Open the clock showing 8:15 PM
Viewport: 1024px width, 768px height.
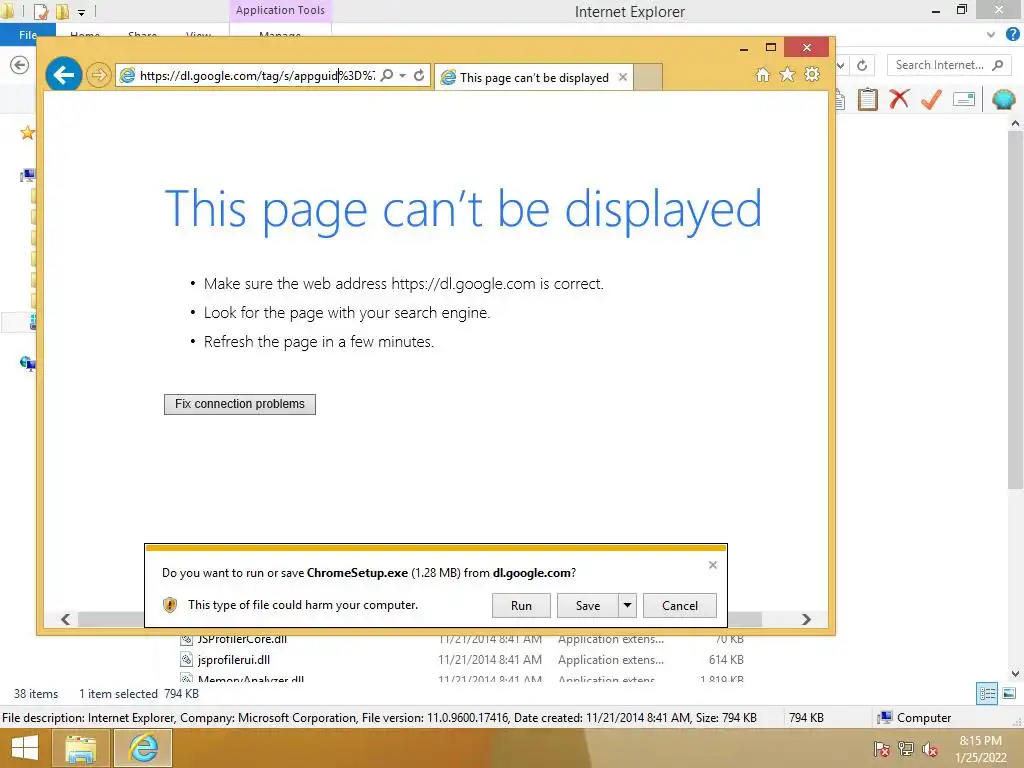[980, 749]
